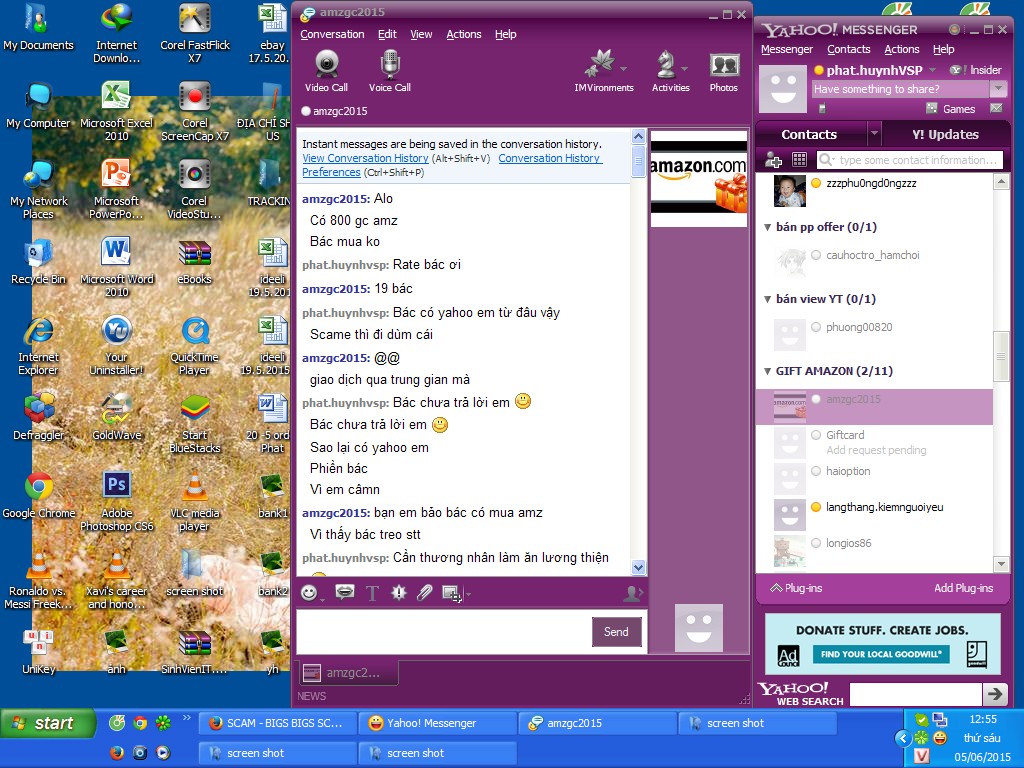Open the screen share dropdown arrow in chat toolbar

(x=468, y=594)
